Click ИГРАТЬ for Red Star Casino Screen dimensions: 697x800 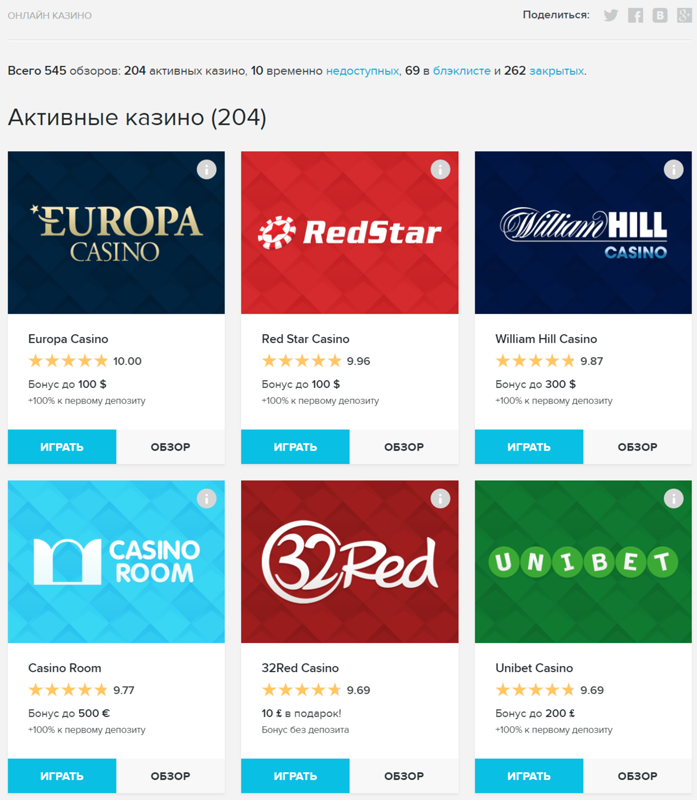tap(295, 447)
